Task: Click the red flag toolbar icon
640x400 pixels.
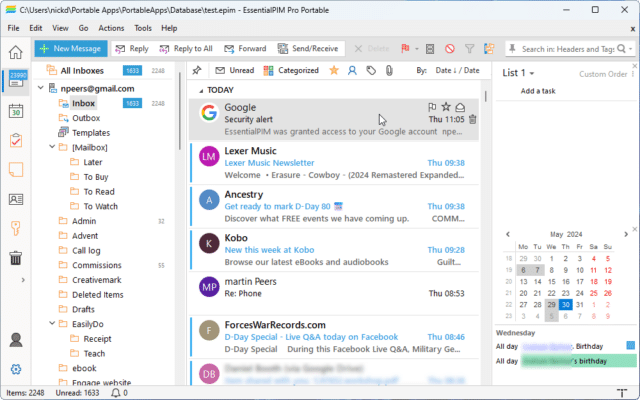Action: [x=405, y=49]
